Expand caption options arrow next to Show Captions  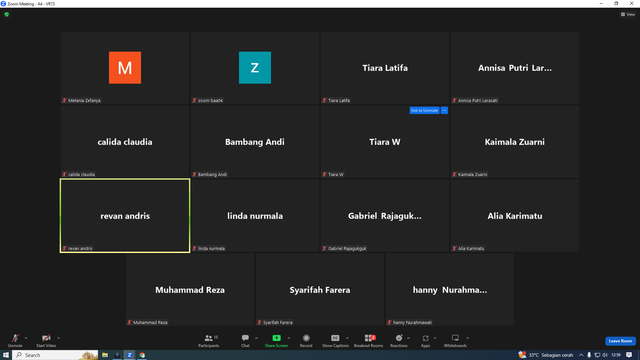coord(347,338)
